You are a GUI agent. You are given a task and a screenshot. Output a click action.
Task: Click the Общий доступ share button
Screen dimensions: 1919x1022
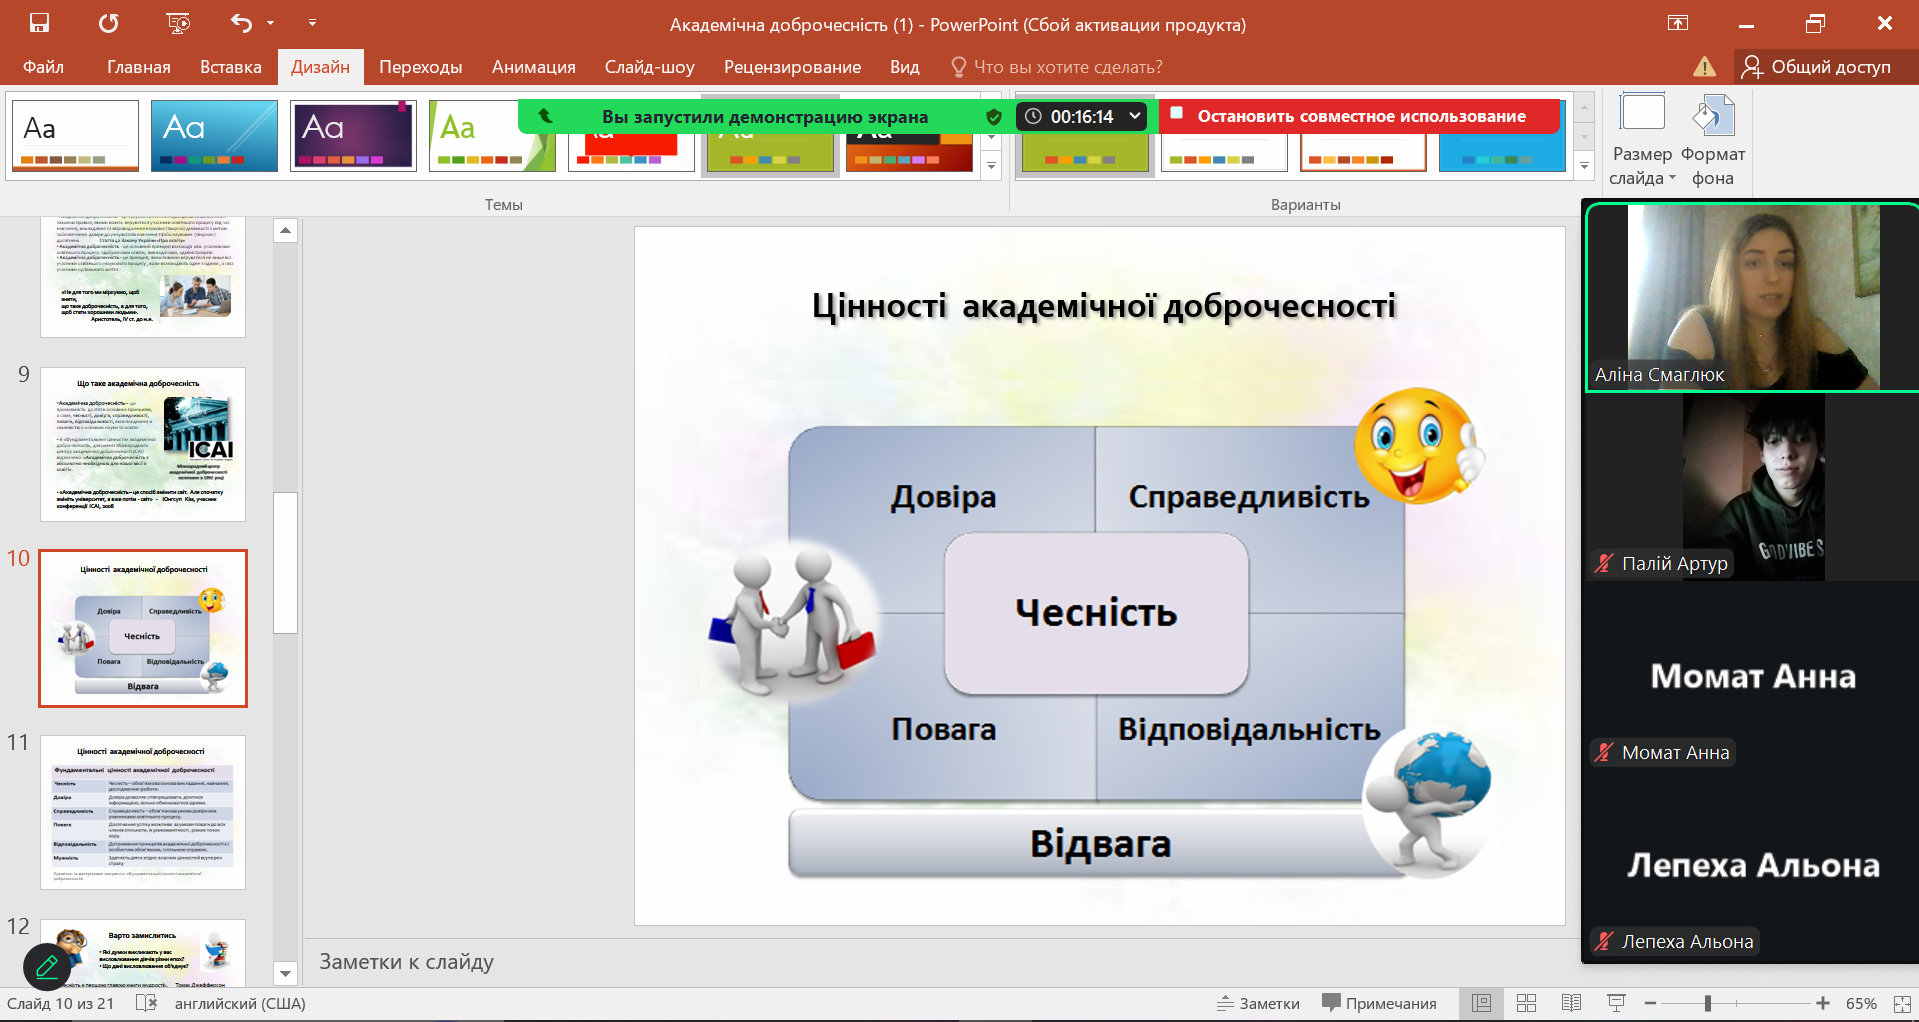click(1817, 67)
